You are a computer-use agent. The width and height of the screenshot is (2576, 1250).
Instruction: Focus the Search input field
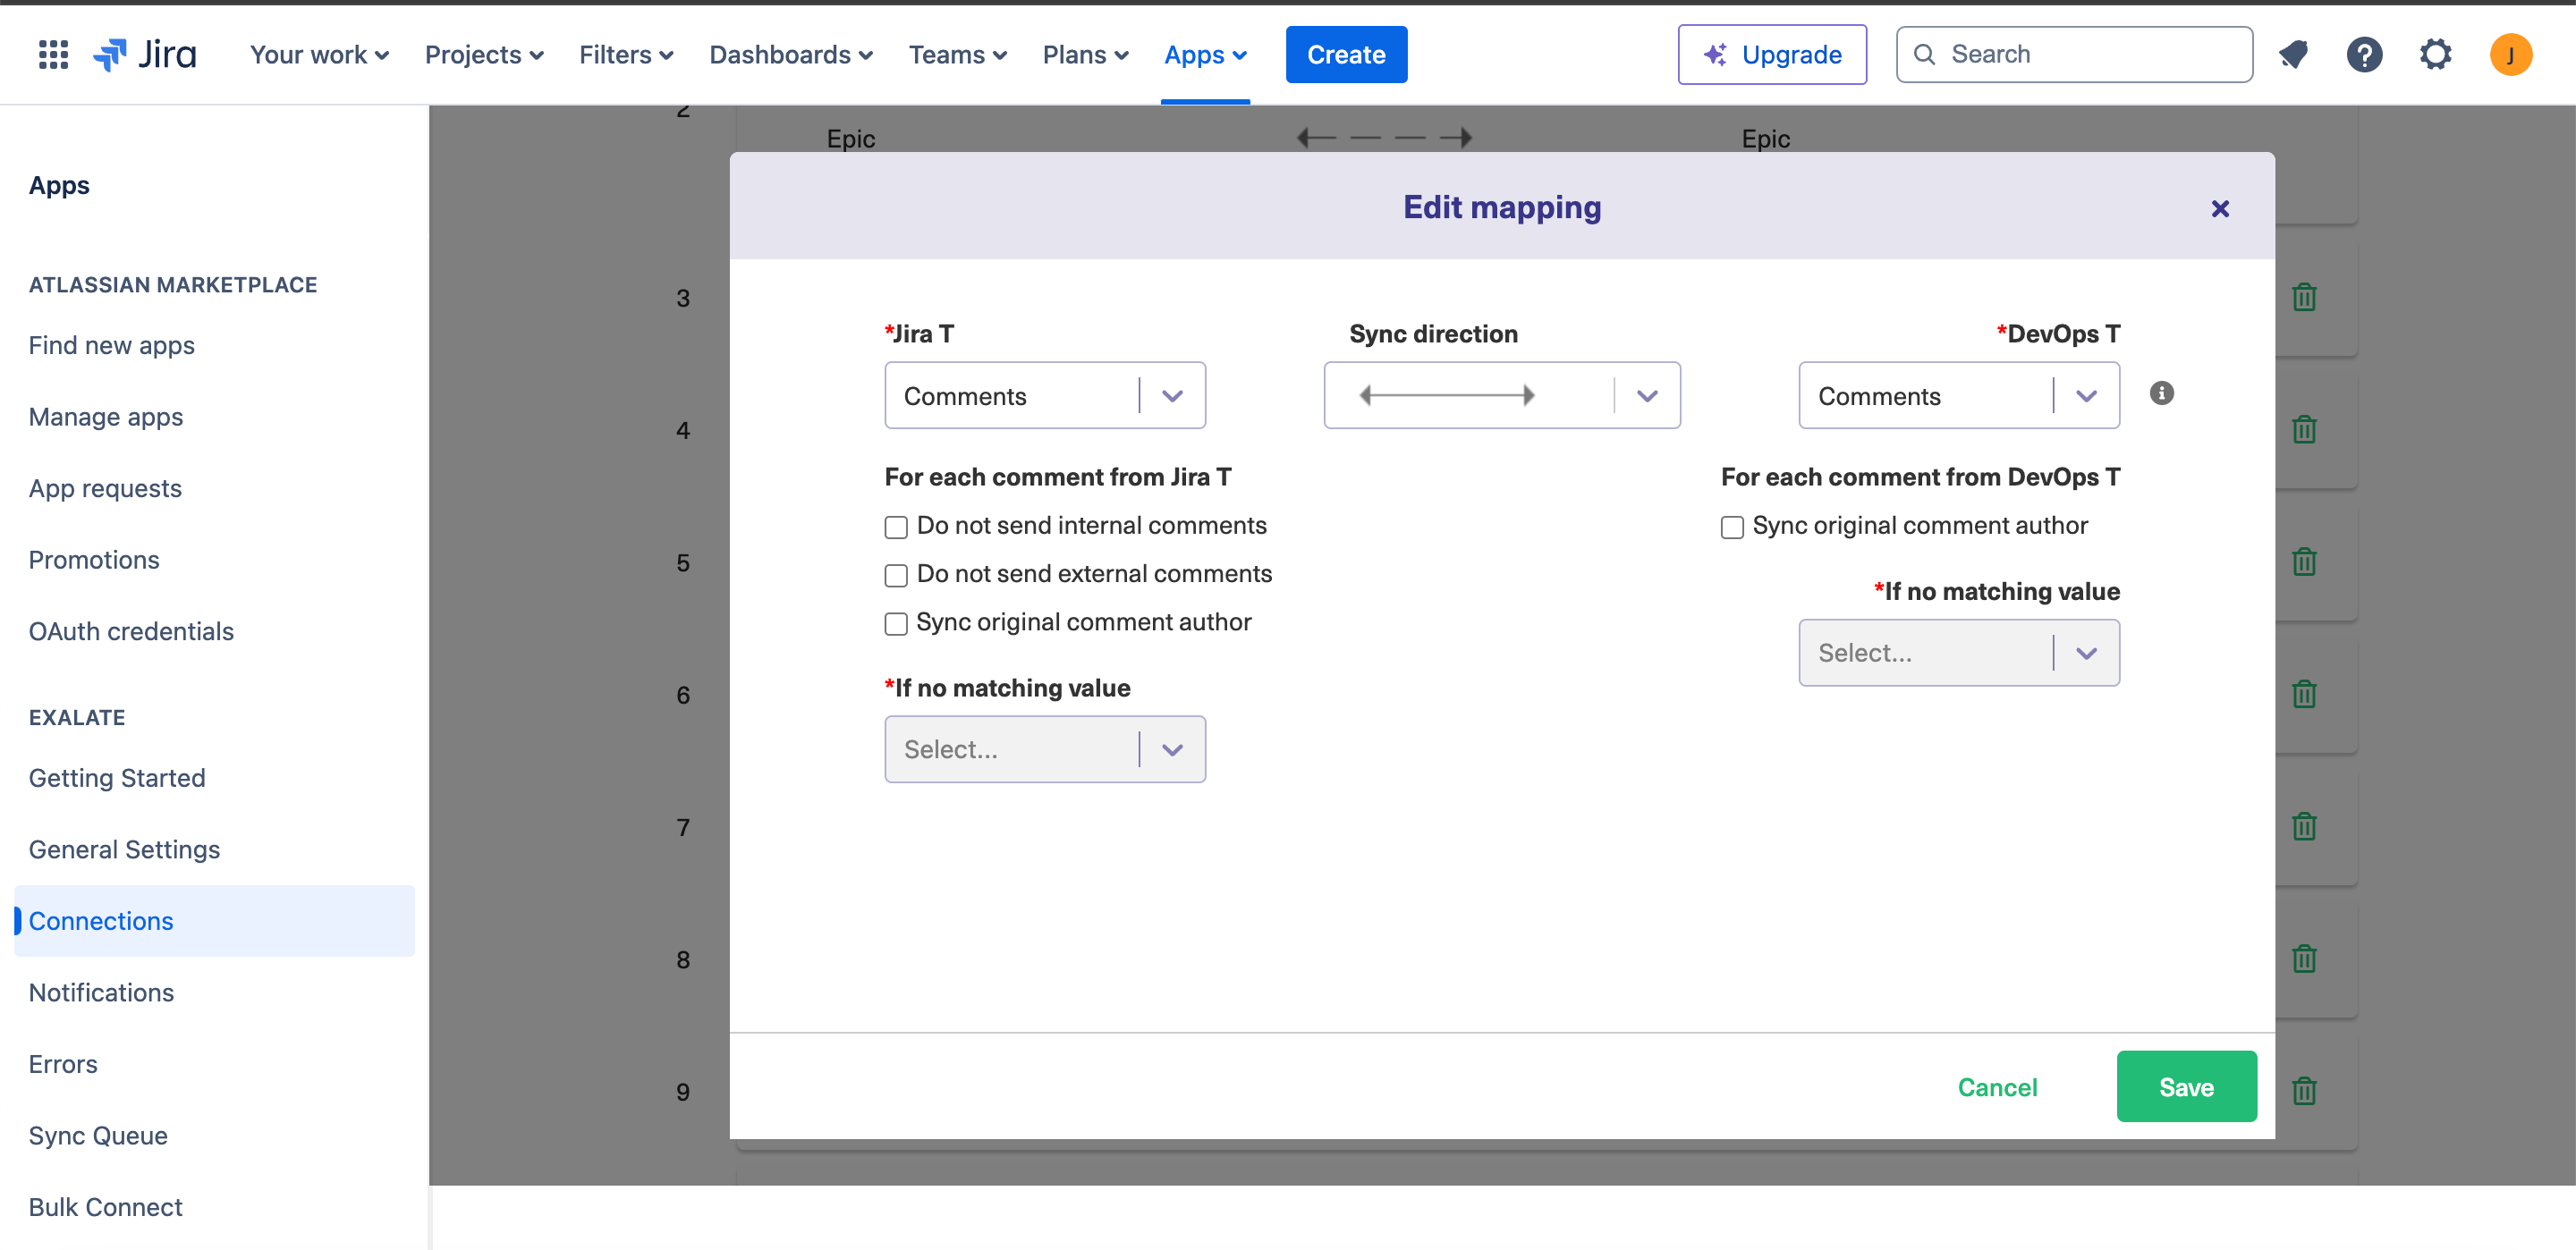coord(2074,54)
